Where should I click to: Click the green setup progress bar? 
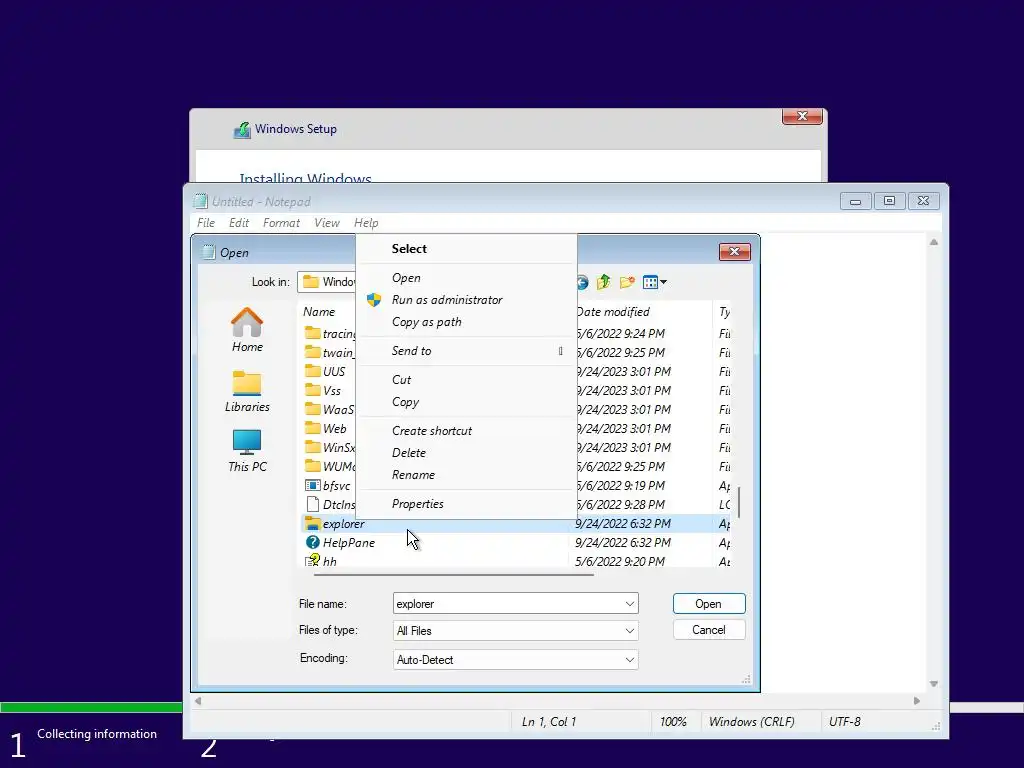click(91, 707)
